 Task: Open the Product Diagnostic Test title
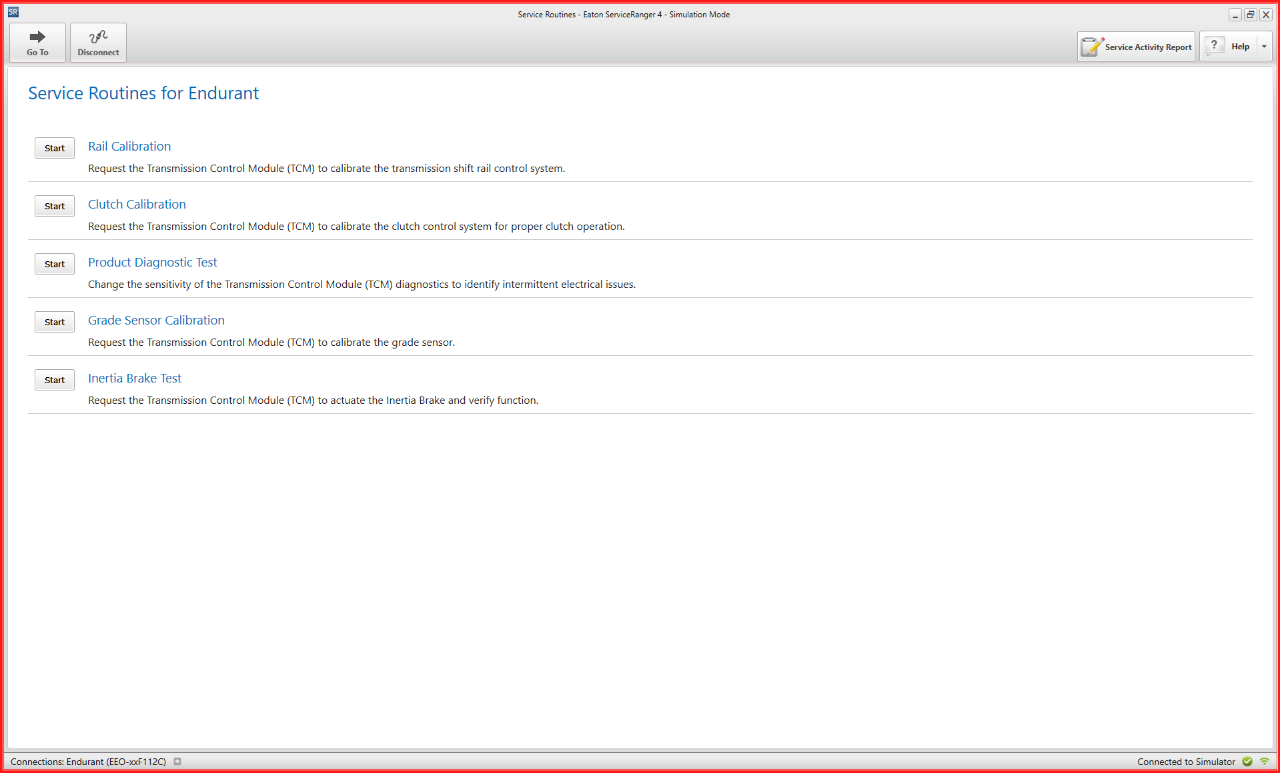tap(152, 262)
